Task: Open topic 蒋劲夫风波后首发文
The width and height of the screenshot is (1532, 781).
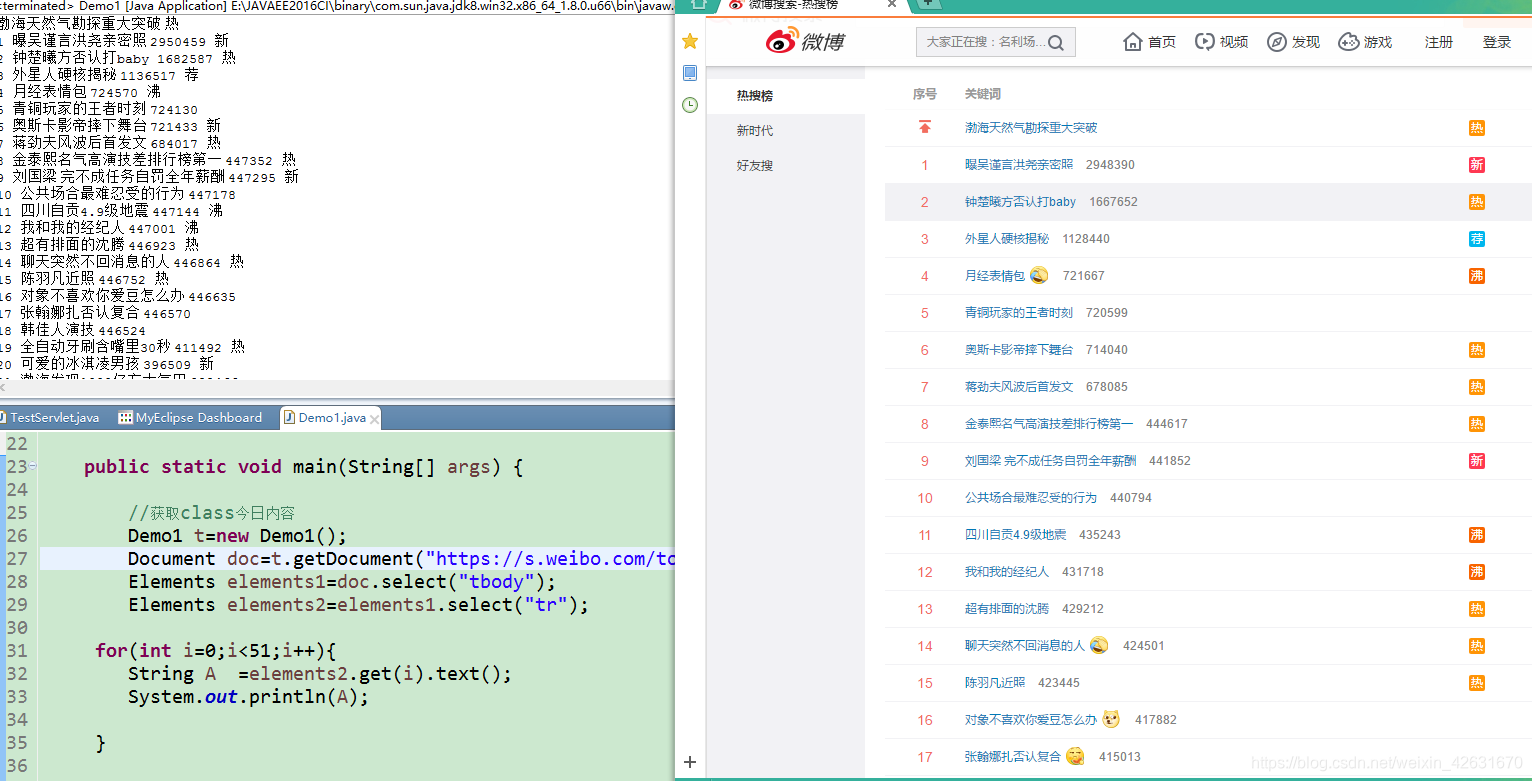Action: [1019, 387]
